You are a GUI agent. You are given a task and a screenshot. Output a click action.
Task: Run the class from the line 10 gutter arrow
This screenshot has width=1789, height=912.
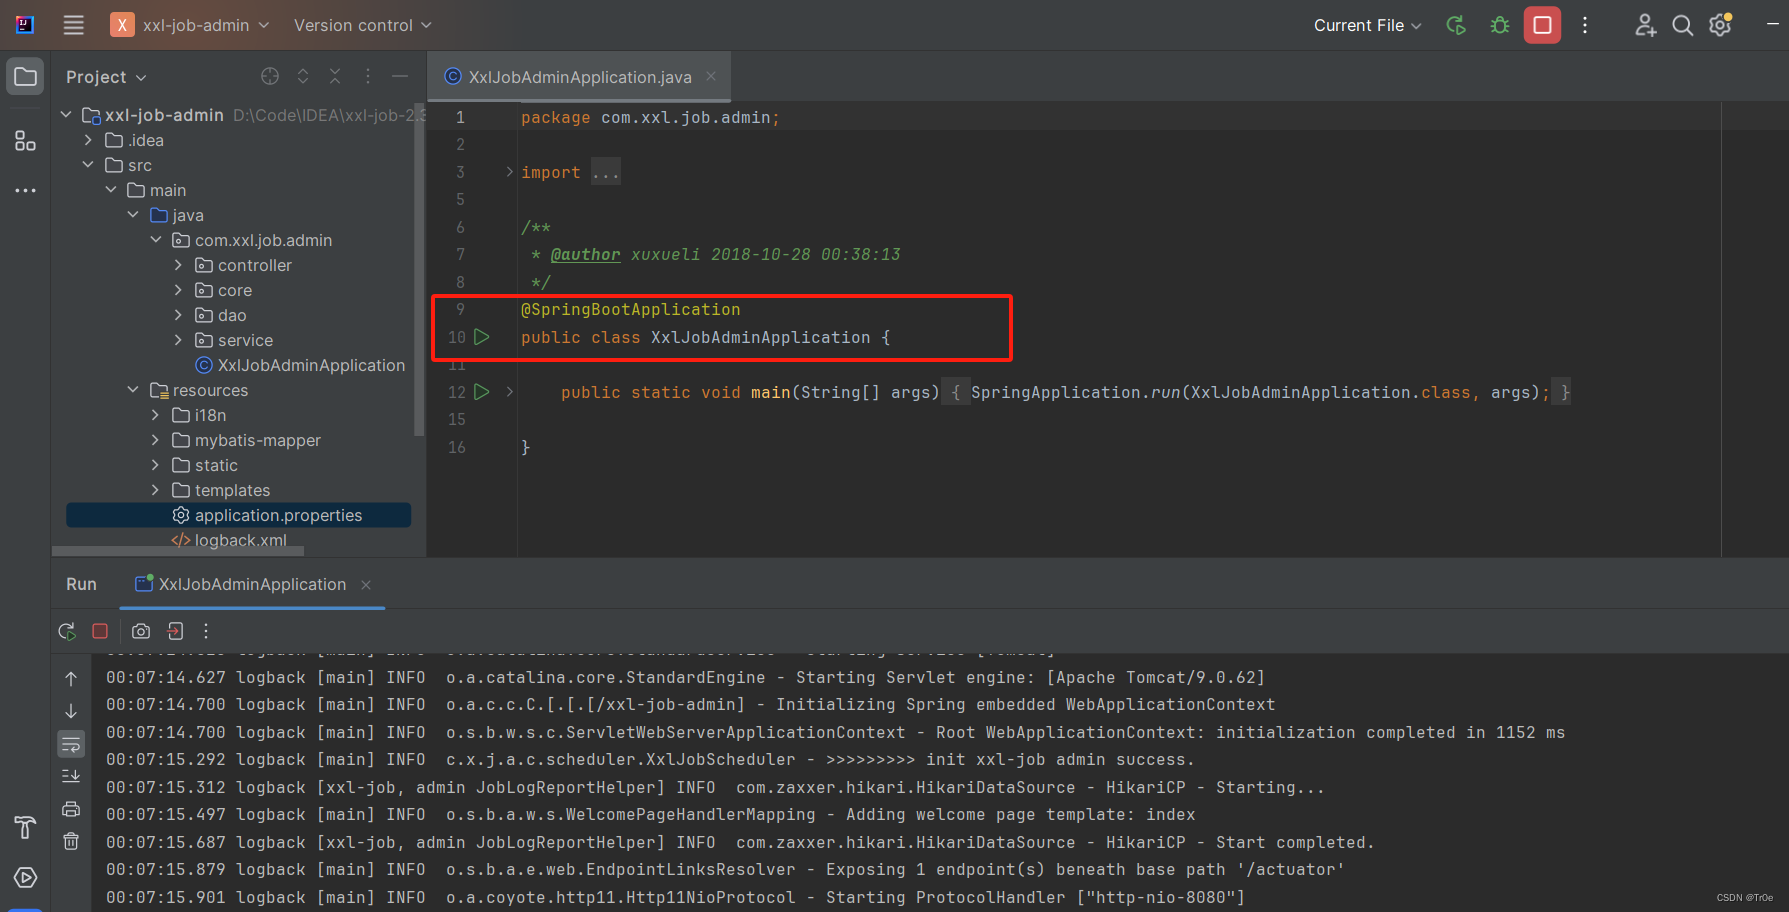[482, 337]
